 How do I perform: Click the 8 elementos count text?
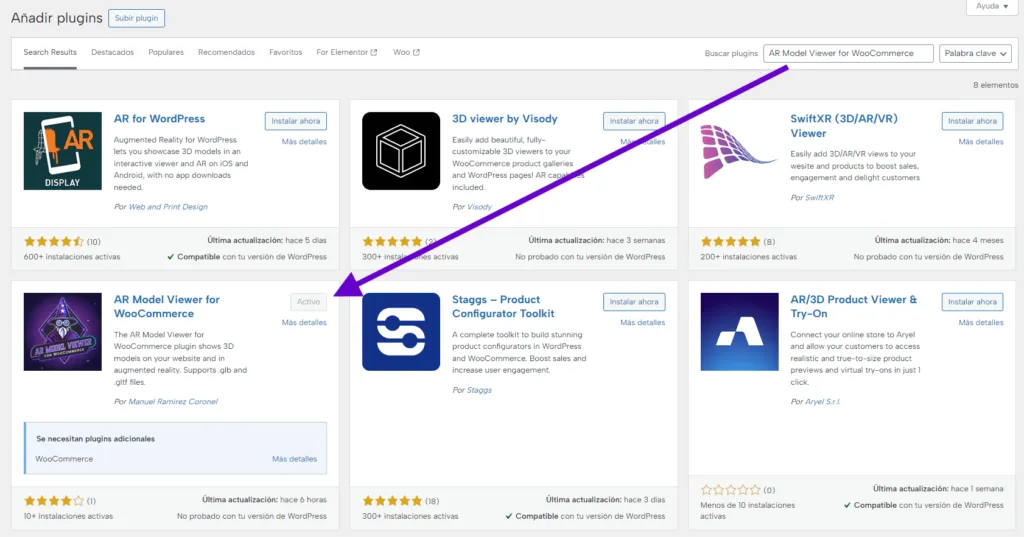995,86
